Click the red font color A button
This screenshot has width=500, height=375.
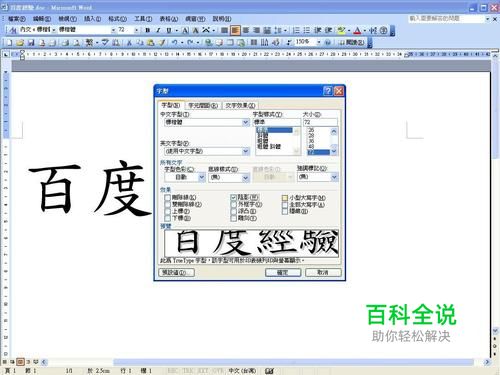pos(357,30)
